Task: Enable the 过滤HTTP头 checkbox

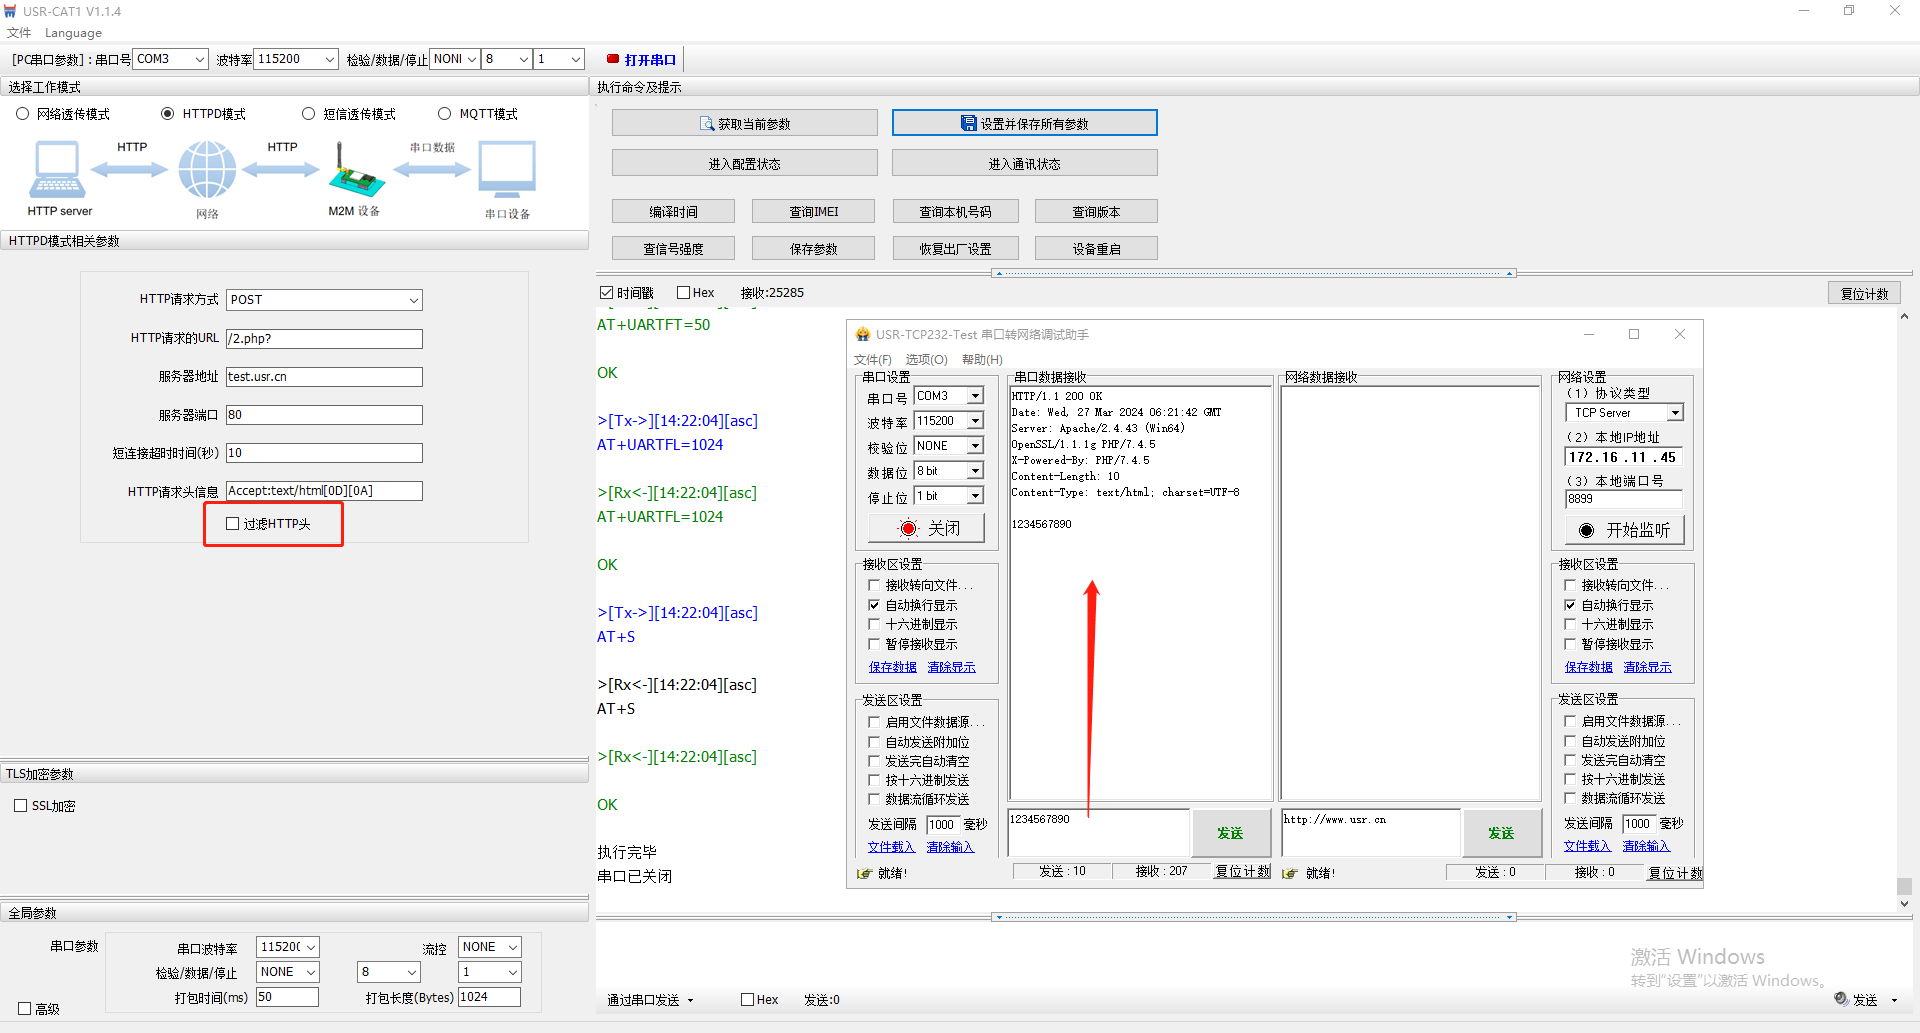Action: [233, 524]
